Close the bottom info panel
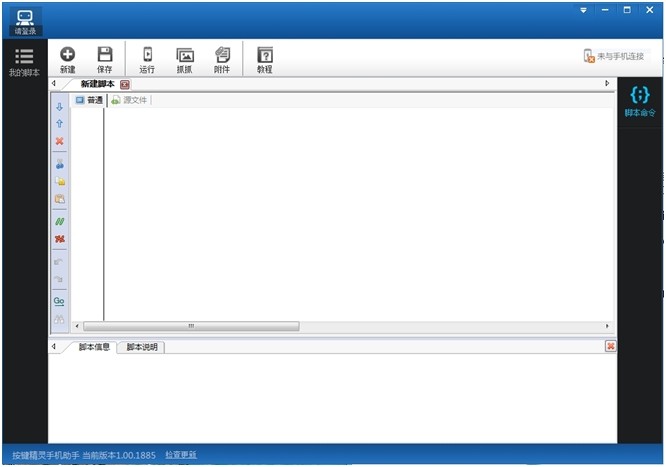Screen dimensions: 666x467 610,346
